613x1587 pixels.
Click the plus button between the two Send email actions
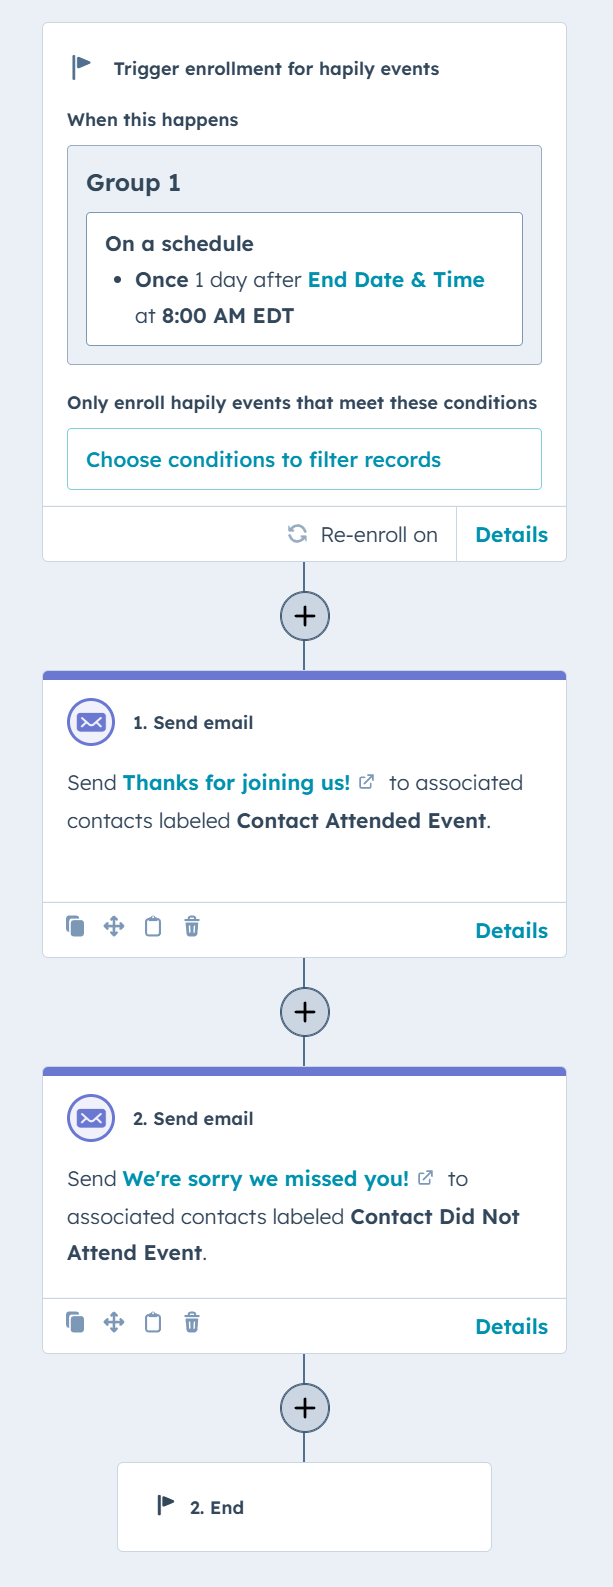pos(305,1012)
